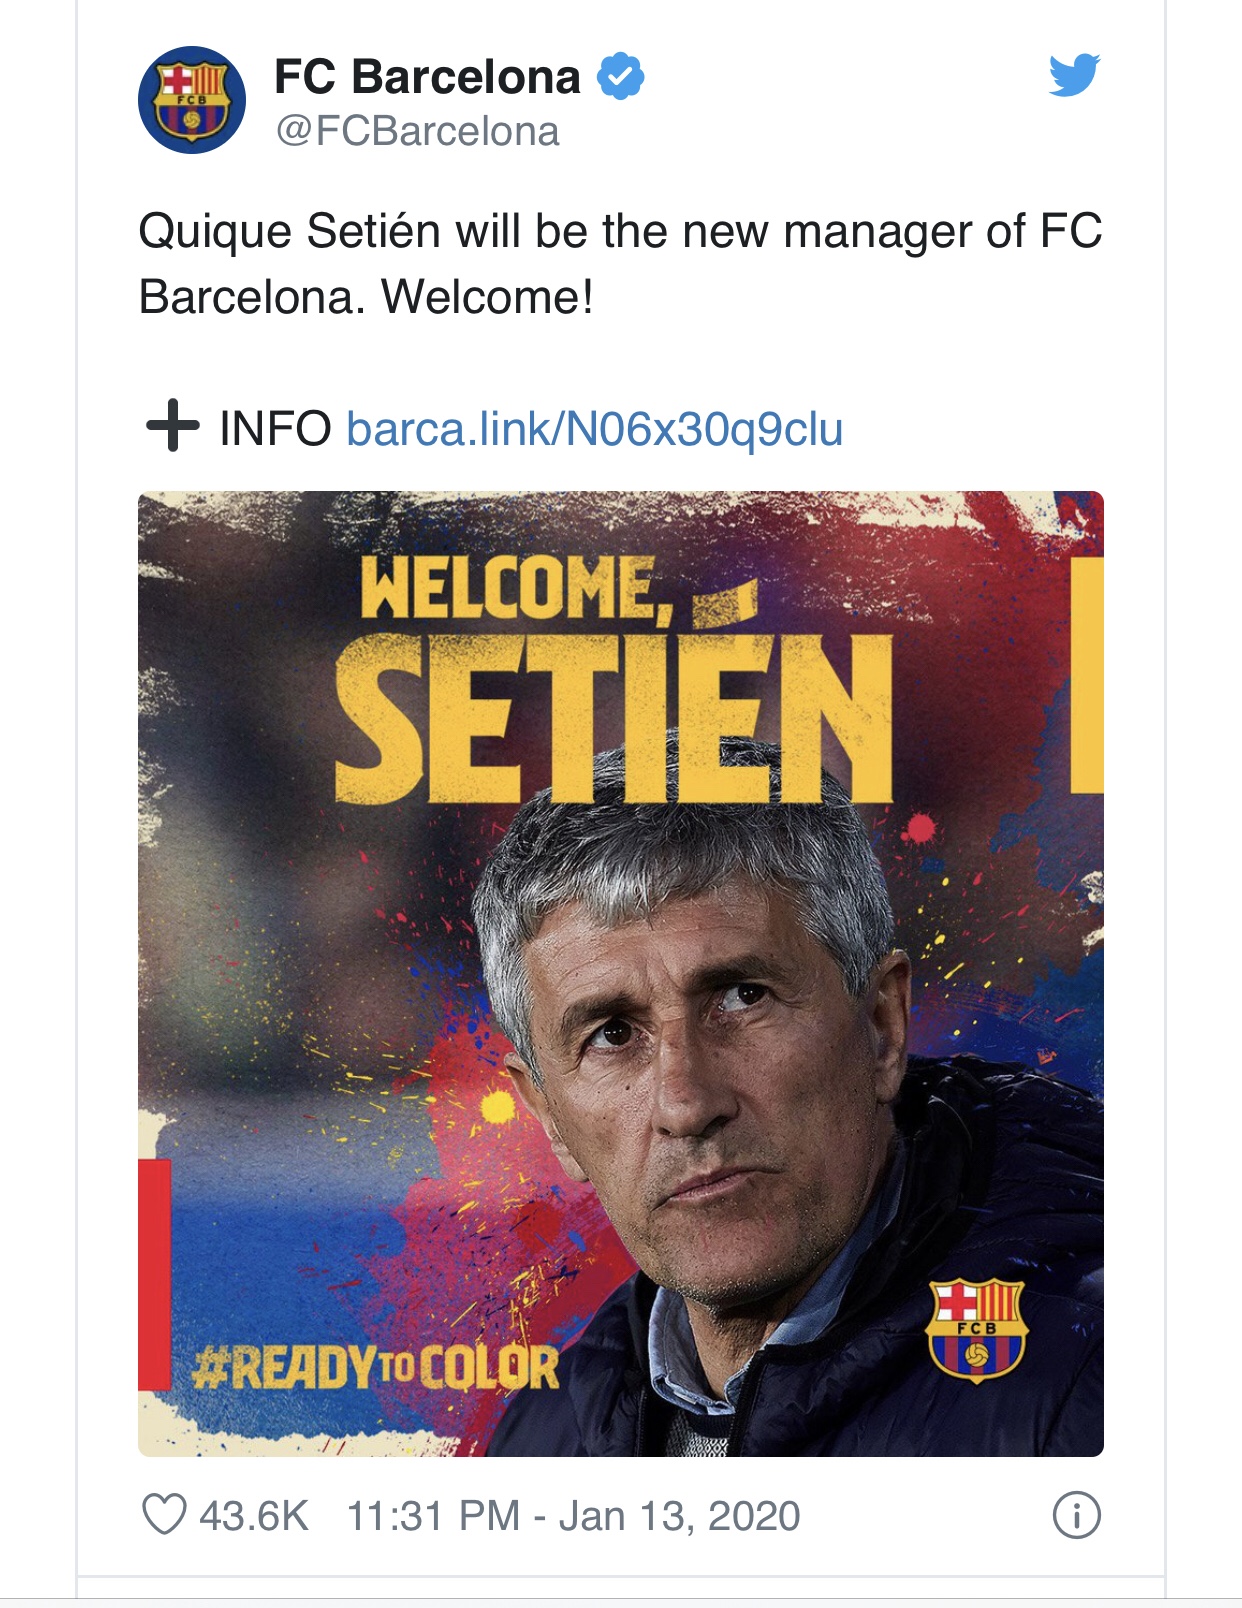
Task: Open the tweet info circle icon
Action: click(x=1077, y=1515)
